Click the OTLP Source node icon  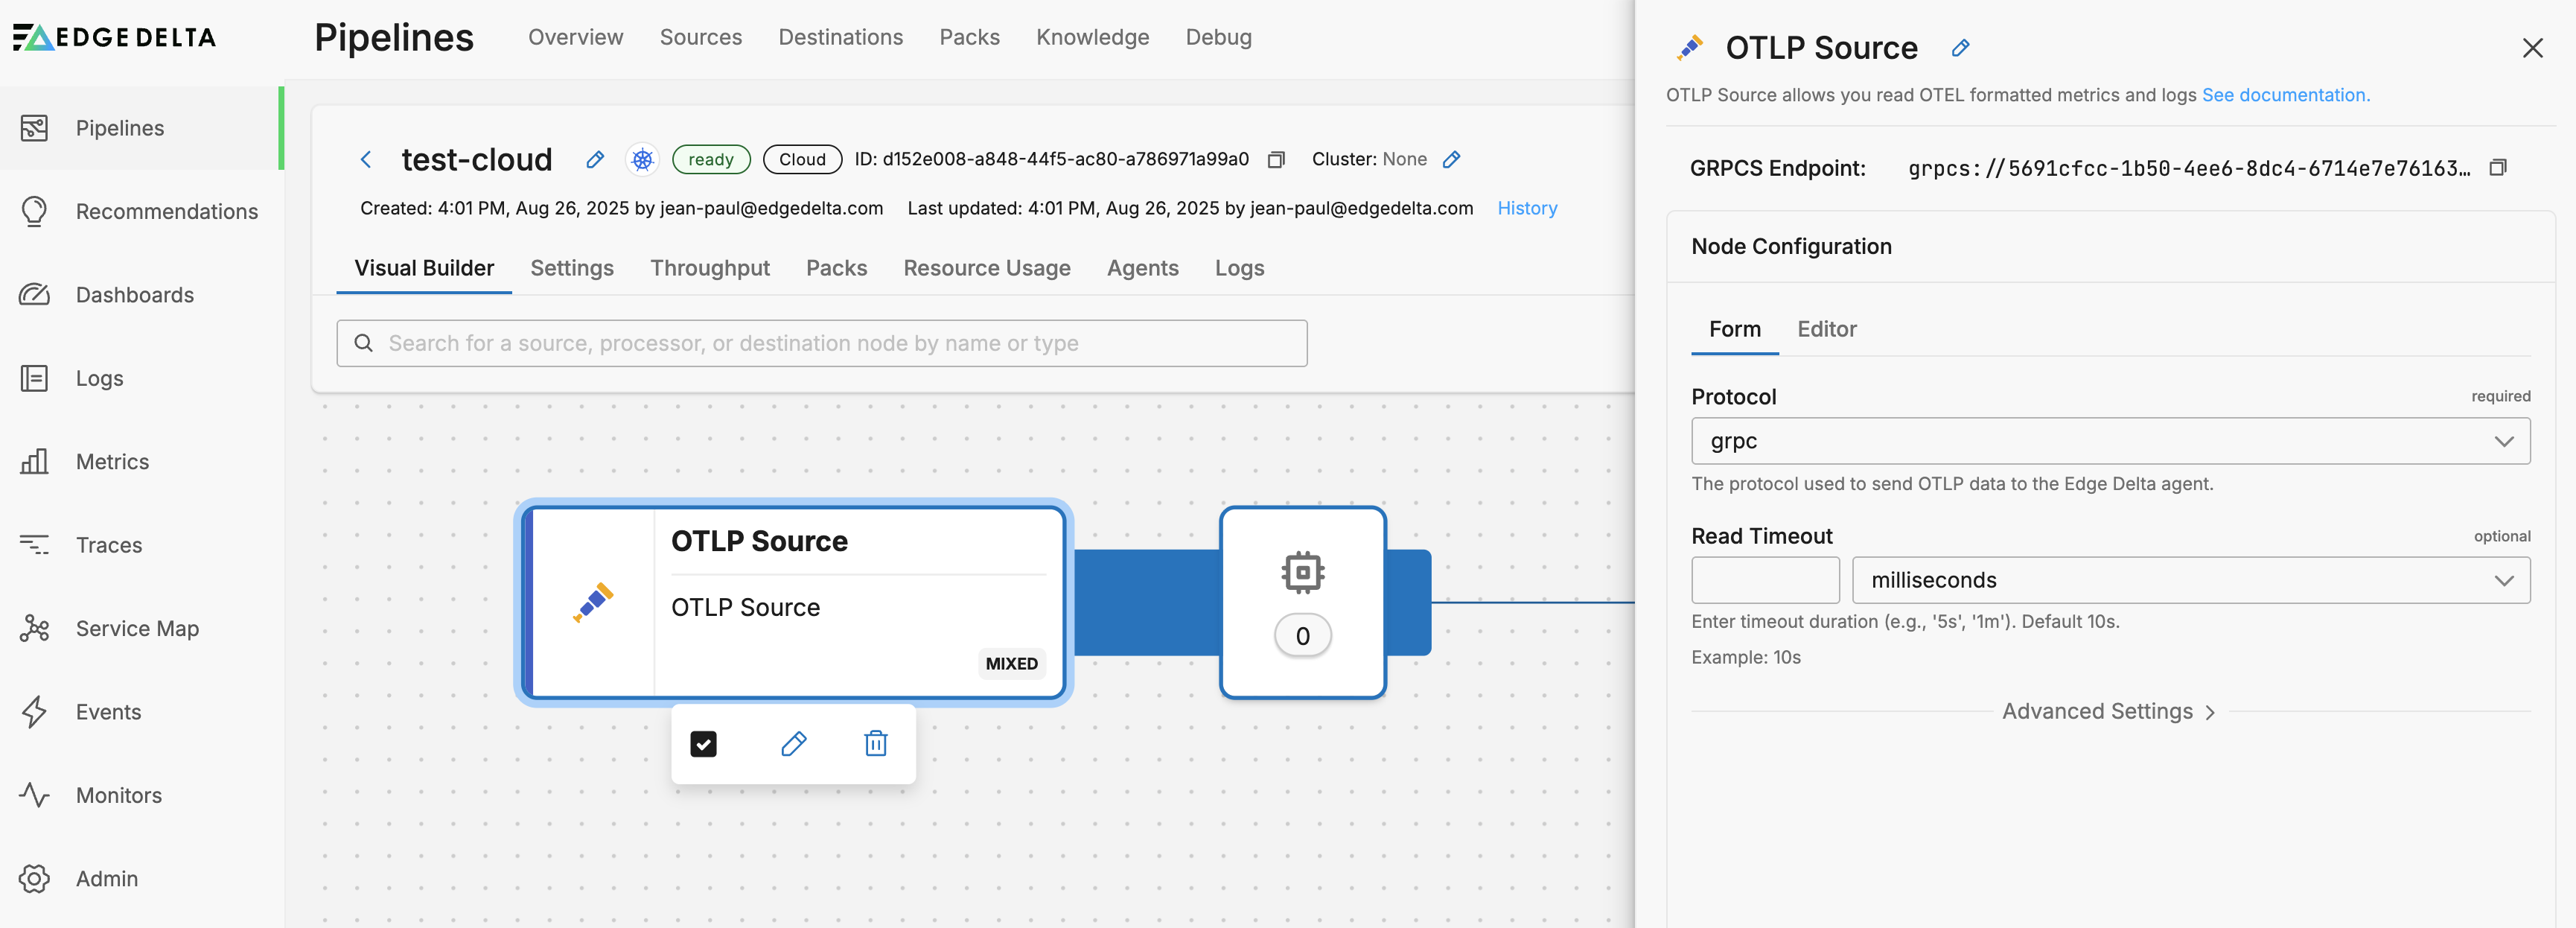(x=594, y=602)
